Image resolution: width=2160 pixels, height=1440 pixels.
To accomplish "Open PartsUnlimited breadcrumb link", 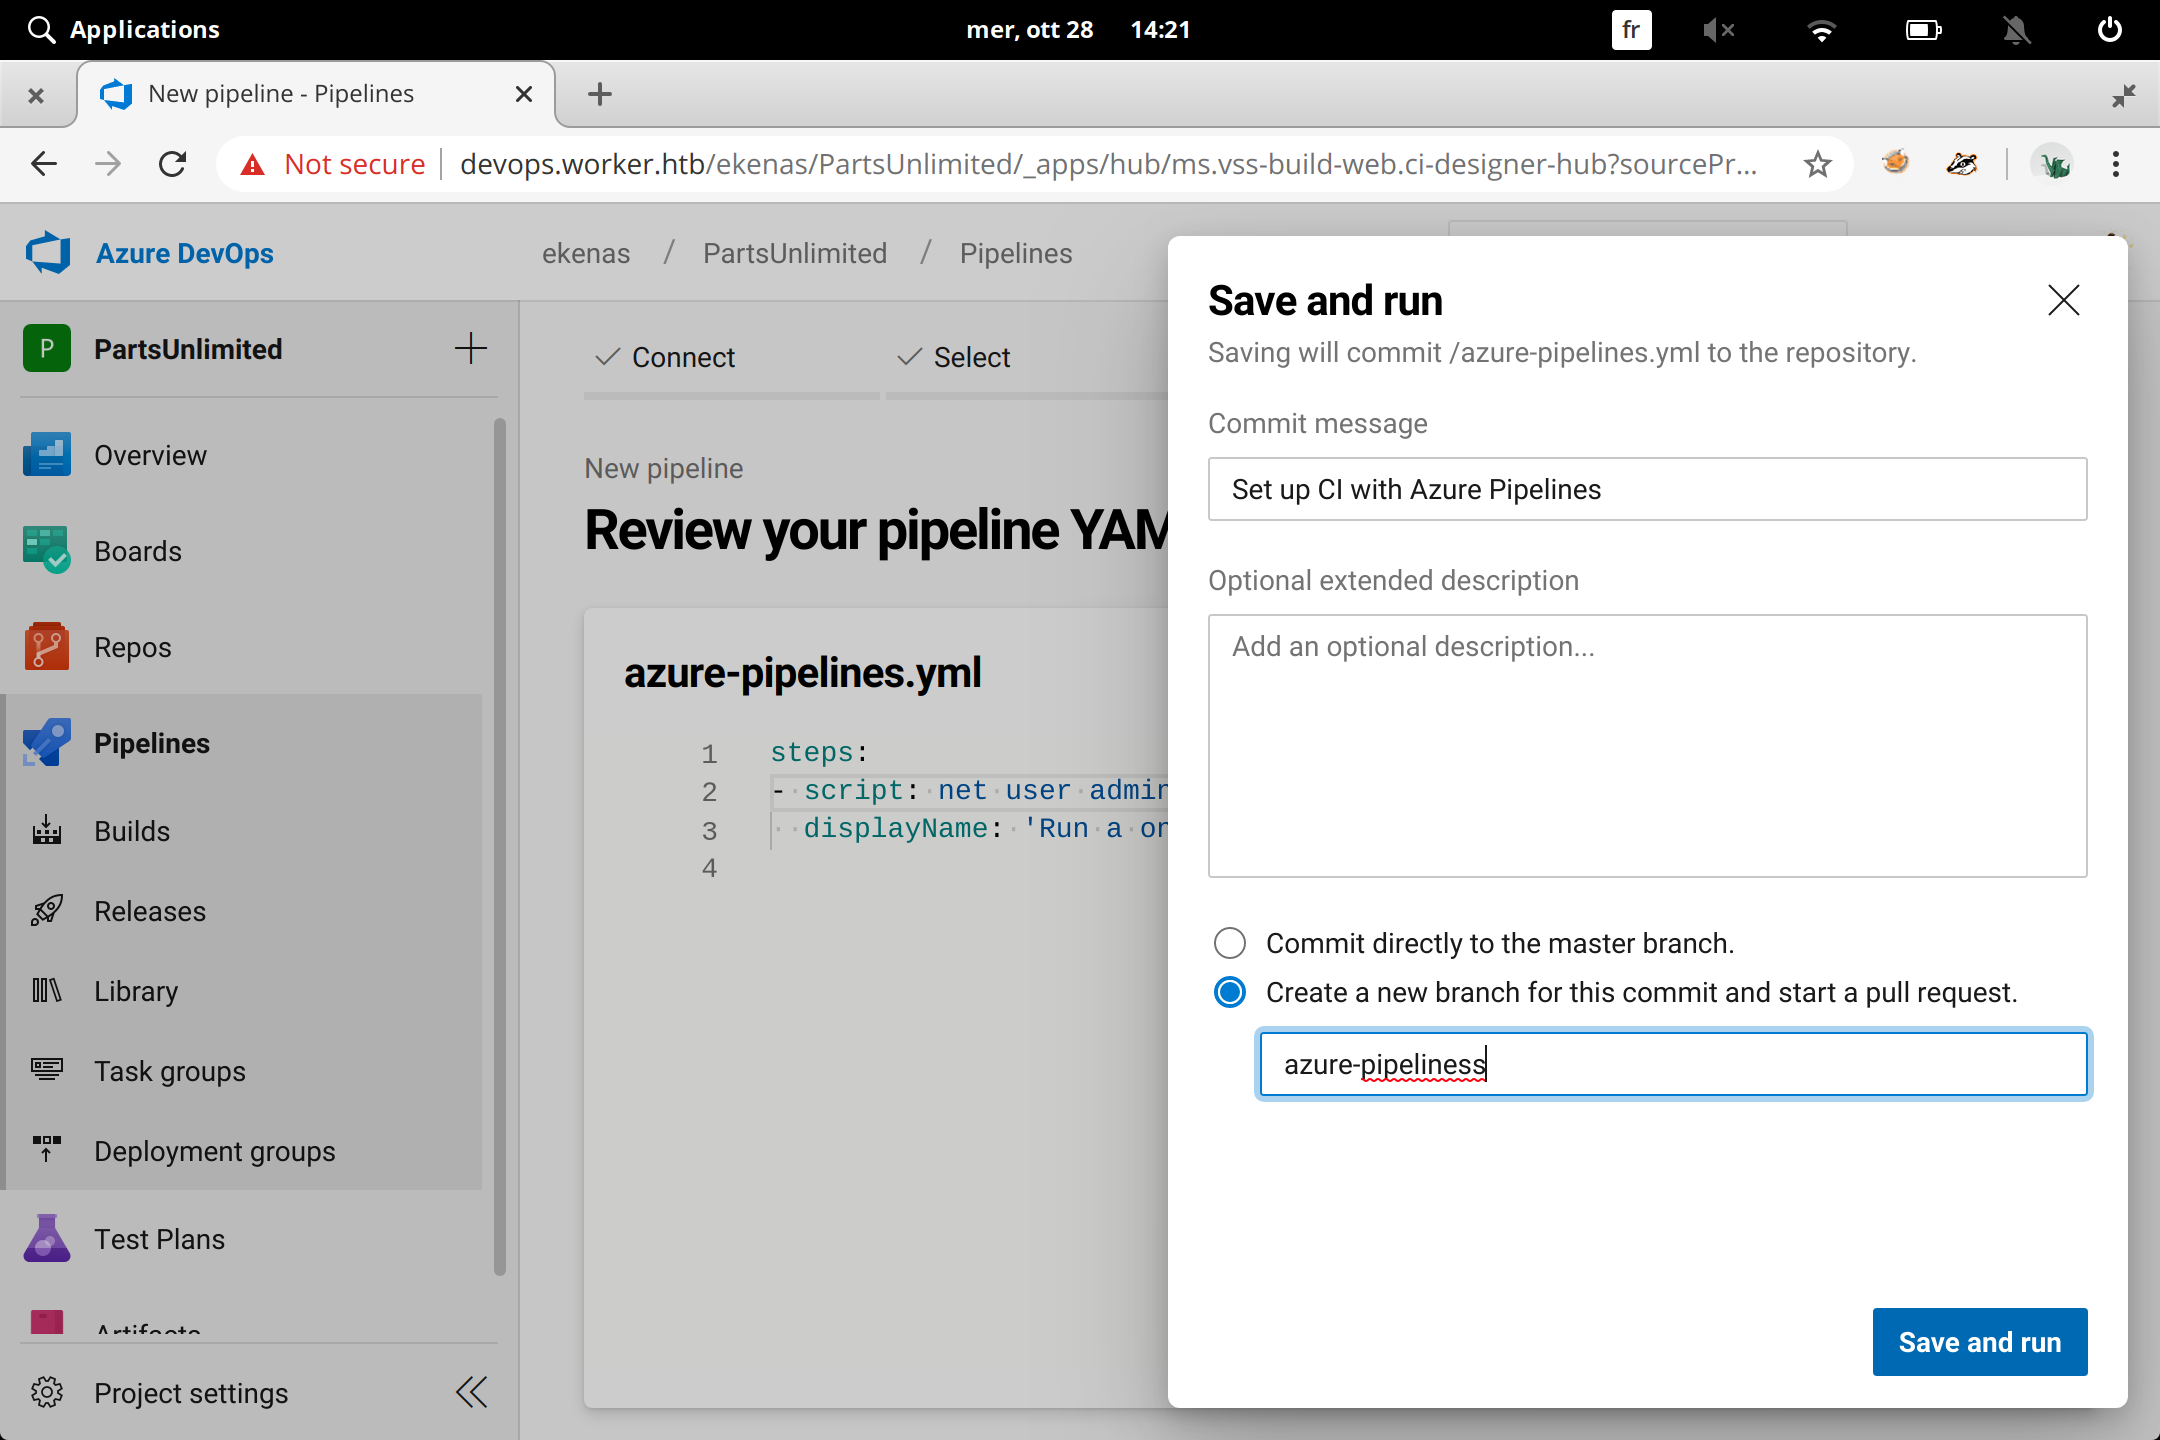I will pyautogui.click(x=794, y=253).
